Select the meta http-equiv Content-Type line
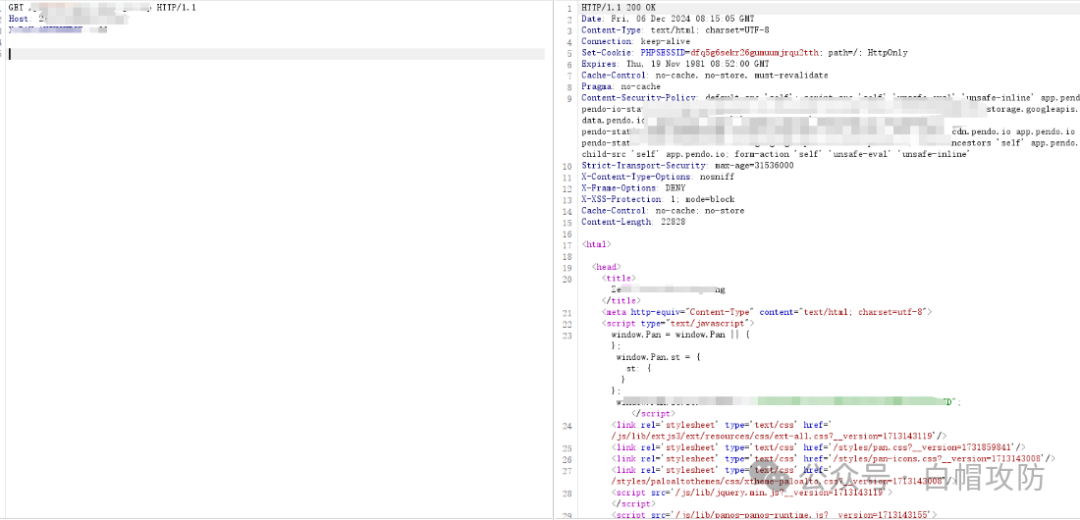Screen dimensions: 1080x520 767,312
